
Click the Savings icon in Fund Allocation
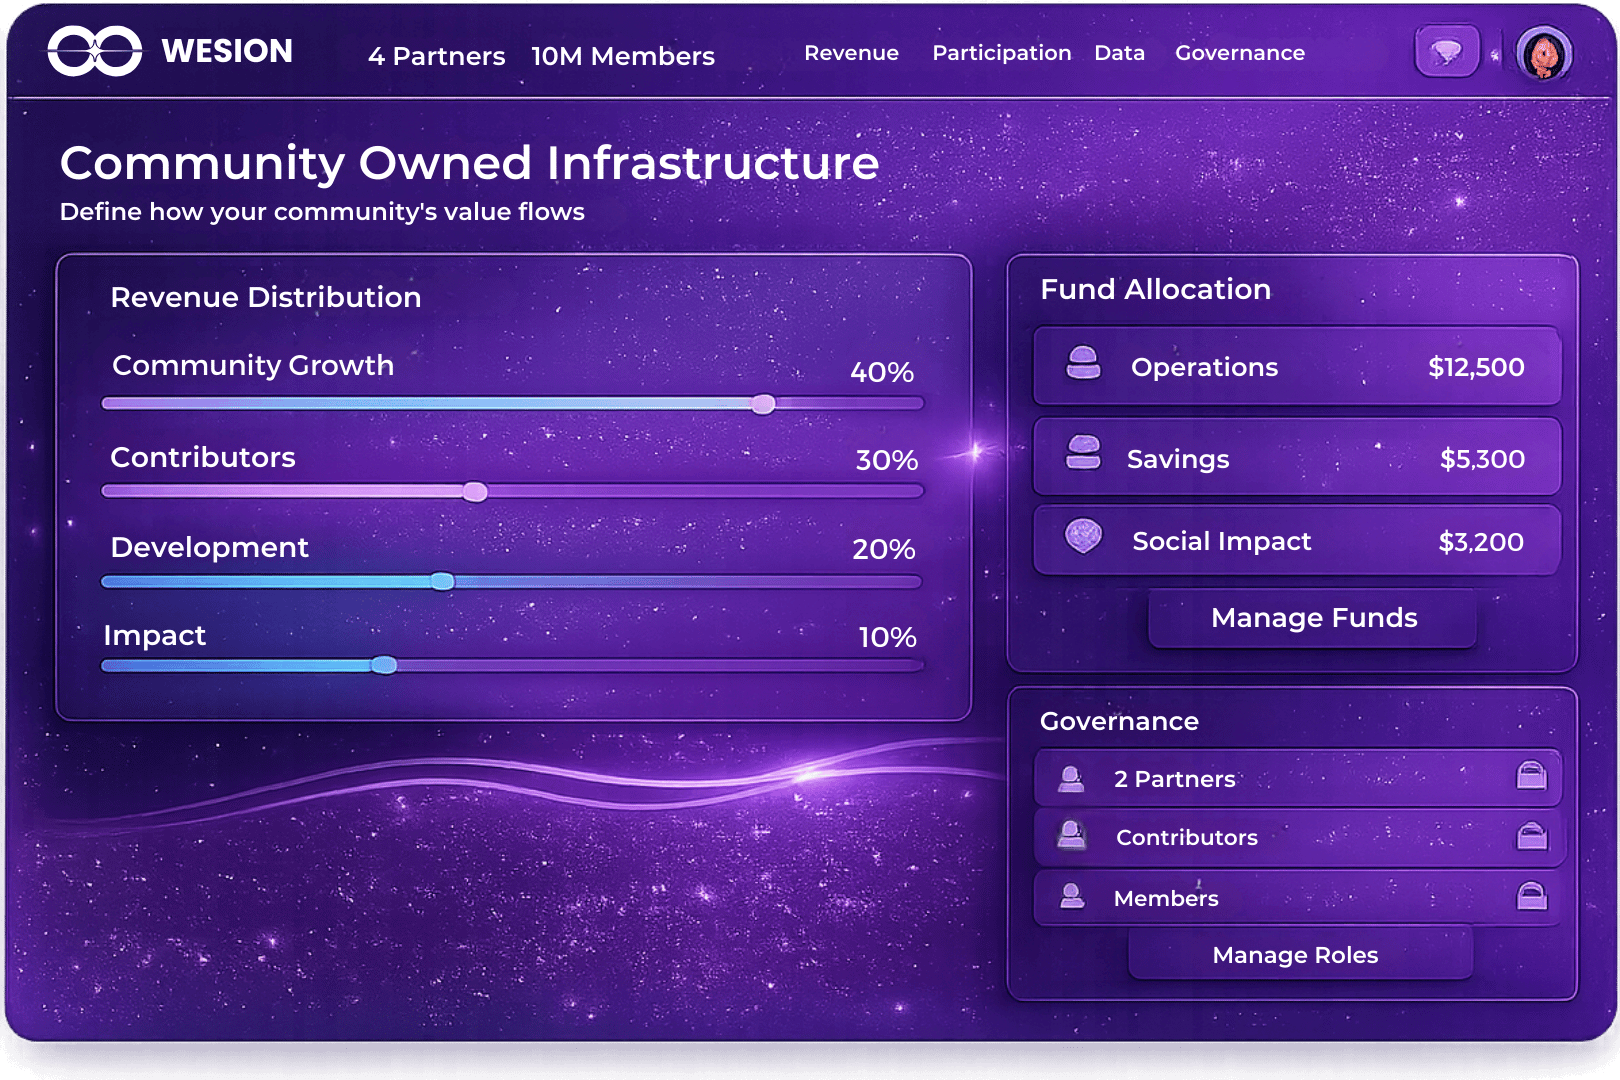[1083, 458]
